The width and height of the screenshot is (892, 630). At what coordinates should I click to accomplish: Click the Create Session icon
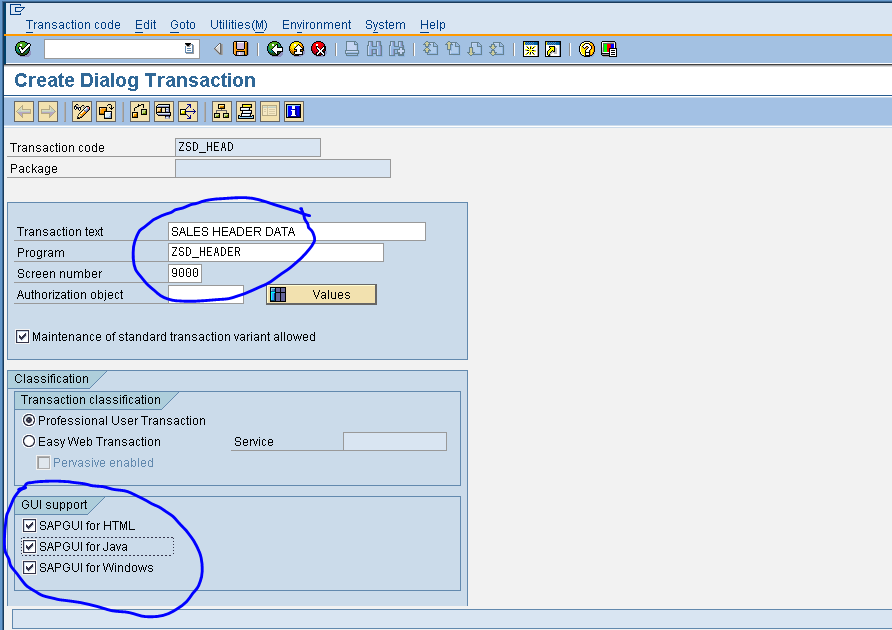[x=531, y=48]
